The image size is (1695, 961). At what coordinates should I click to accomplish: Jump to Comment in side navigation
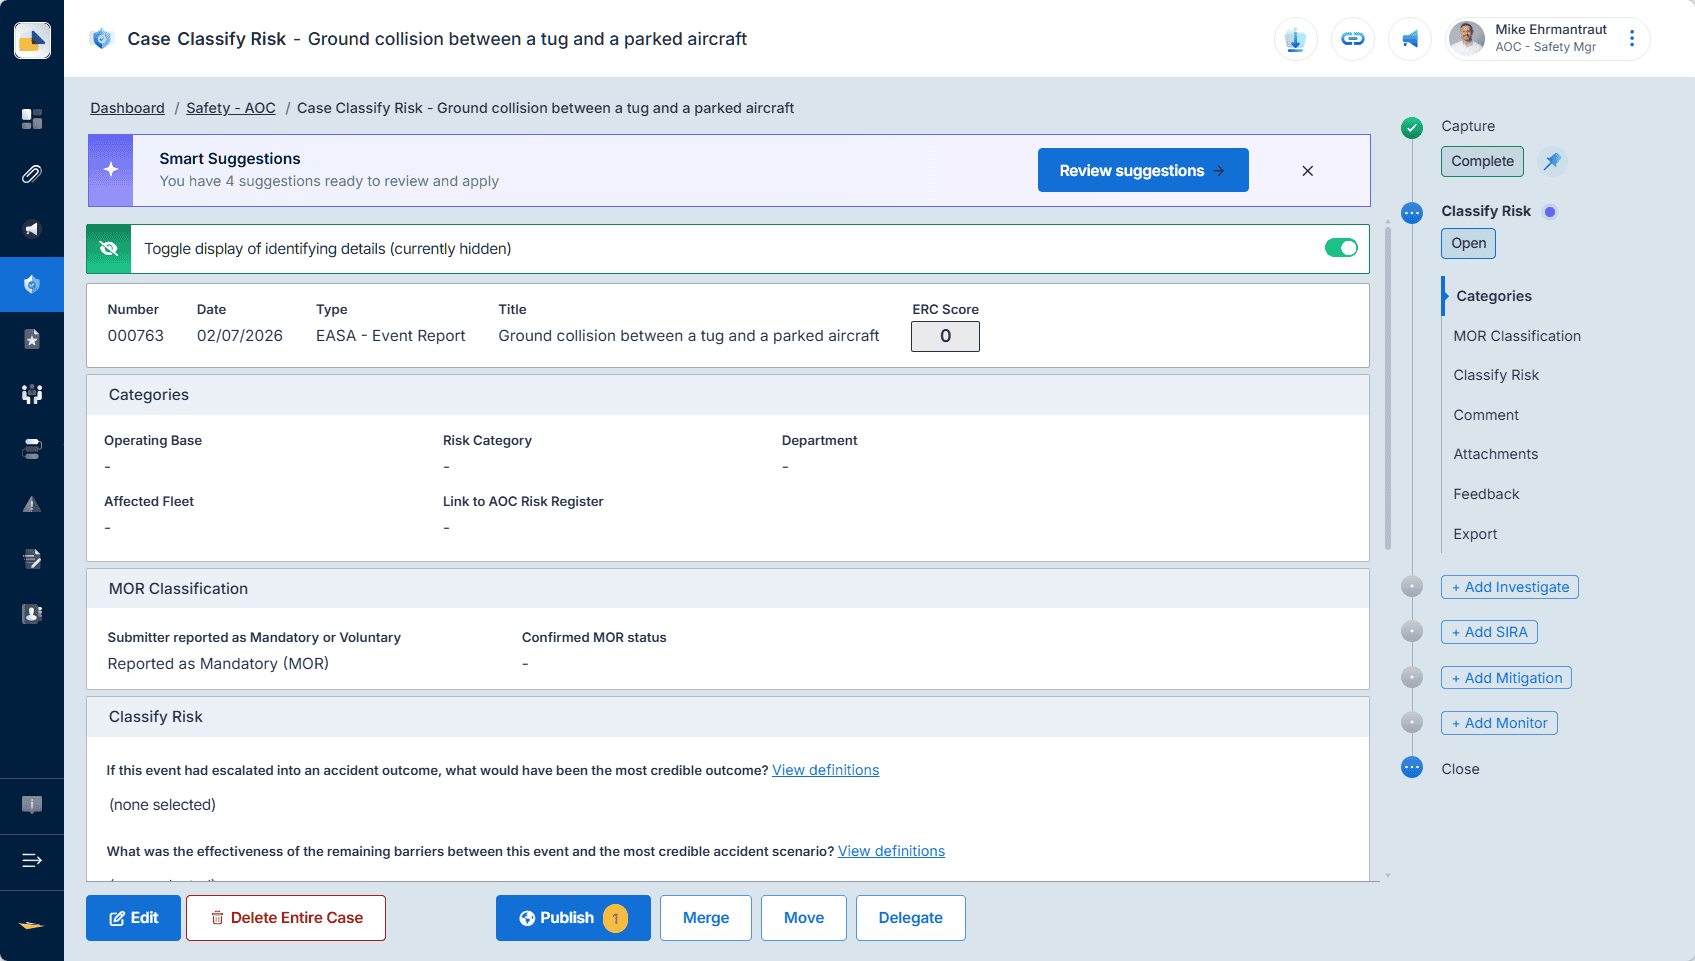point(1486,415)
